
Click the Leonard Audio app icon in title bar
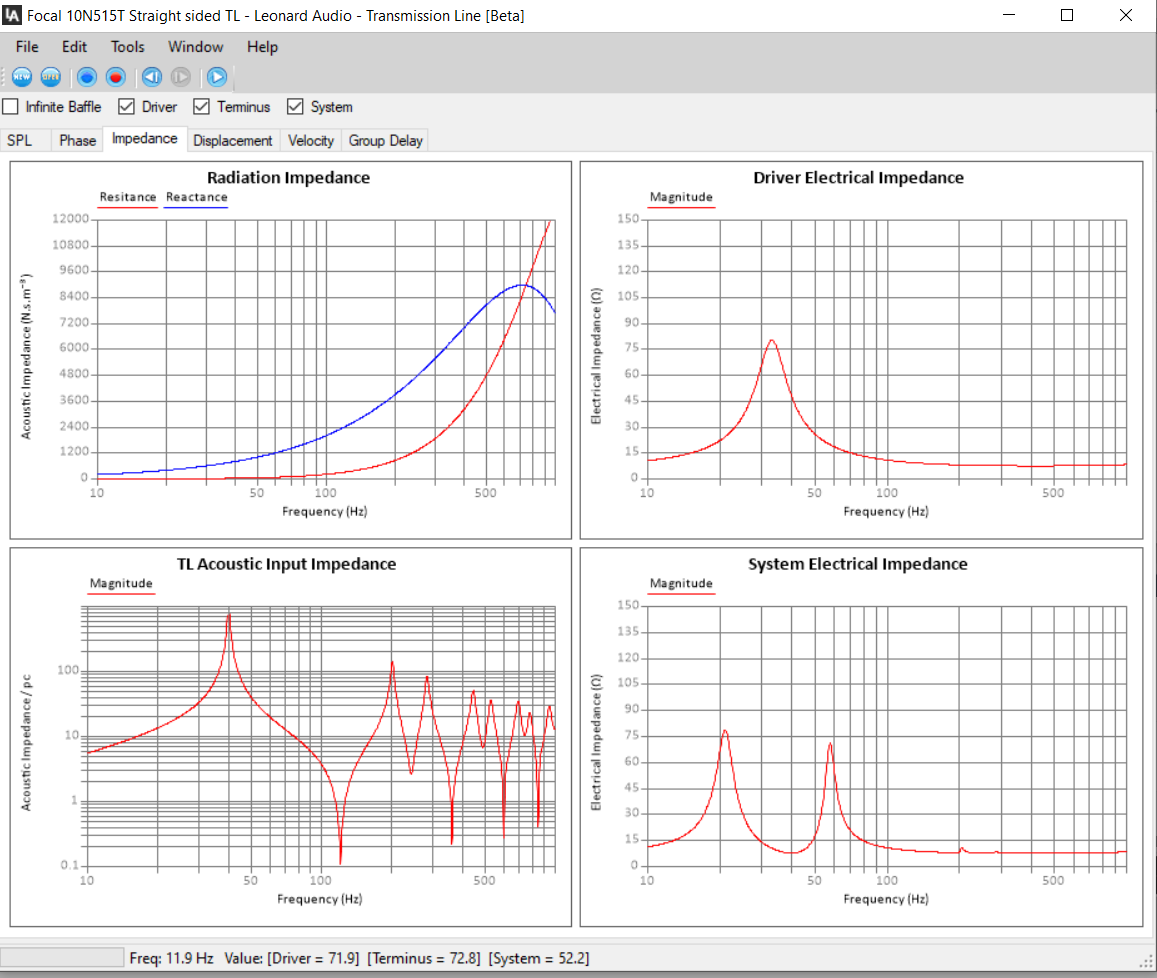click(13, 16)
